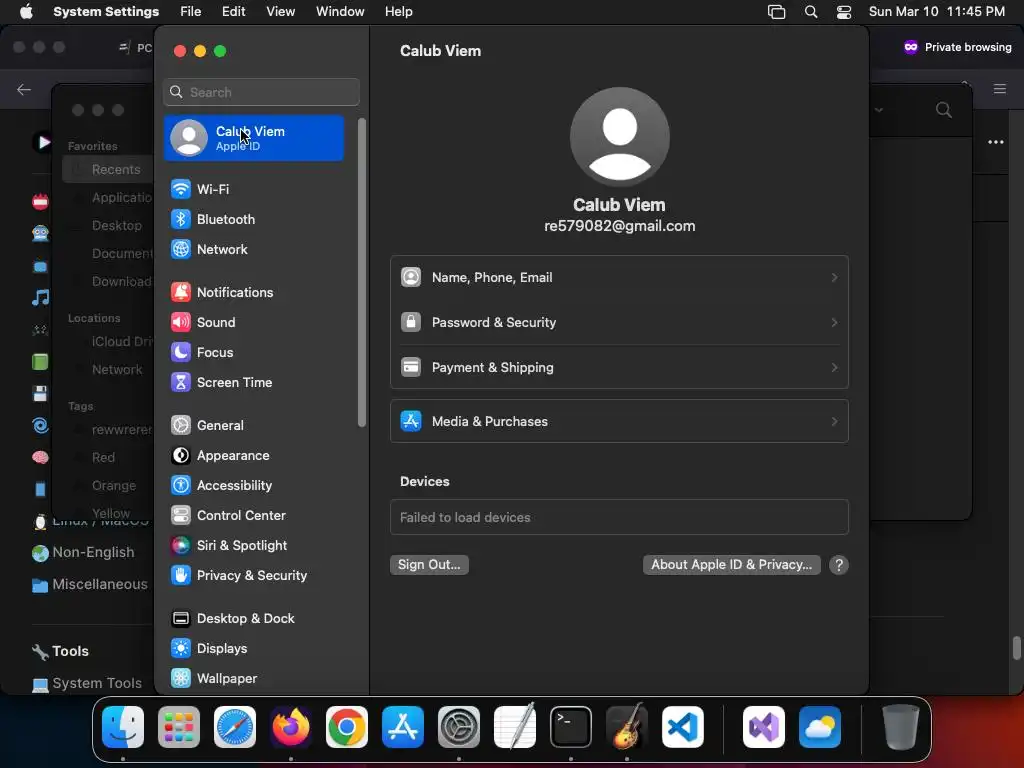Open the Apple menu
Viewport: 1024px width, 768px height.
click(x=26, y=12)
